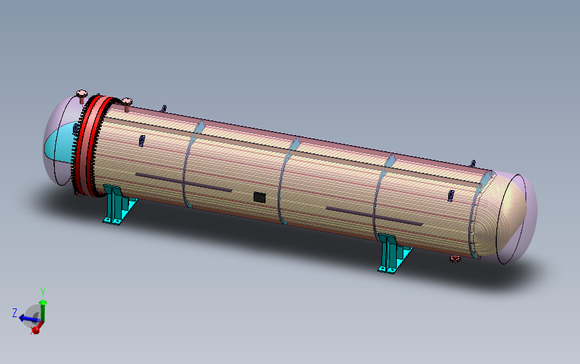Select the pink nozzle on top of the left head
580x364 pixels.
tap(82, 96)
